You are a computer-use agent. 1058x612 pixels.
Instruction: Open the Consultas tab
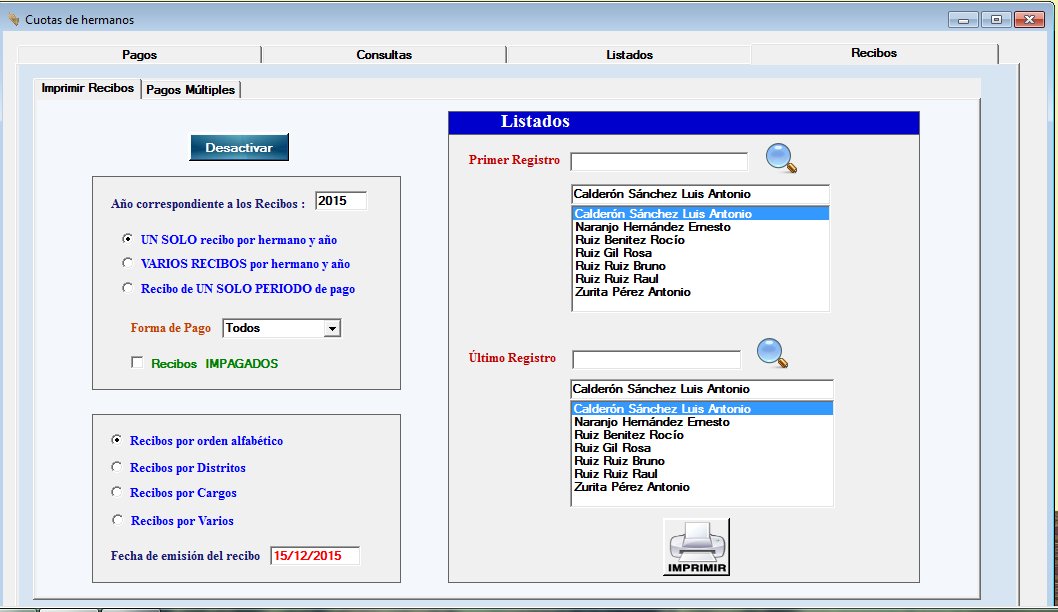pyautogui.click(x=384, y=55)
